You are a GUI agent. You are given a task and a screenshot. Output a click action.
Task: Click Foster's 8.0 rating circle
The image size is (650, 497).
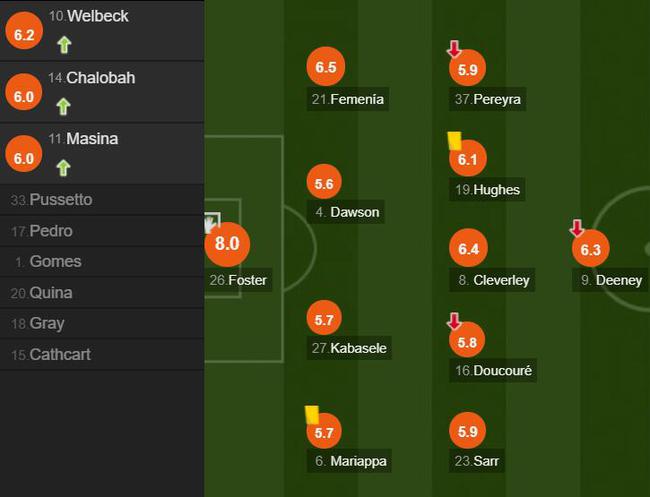coord(227,244)
